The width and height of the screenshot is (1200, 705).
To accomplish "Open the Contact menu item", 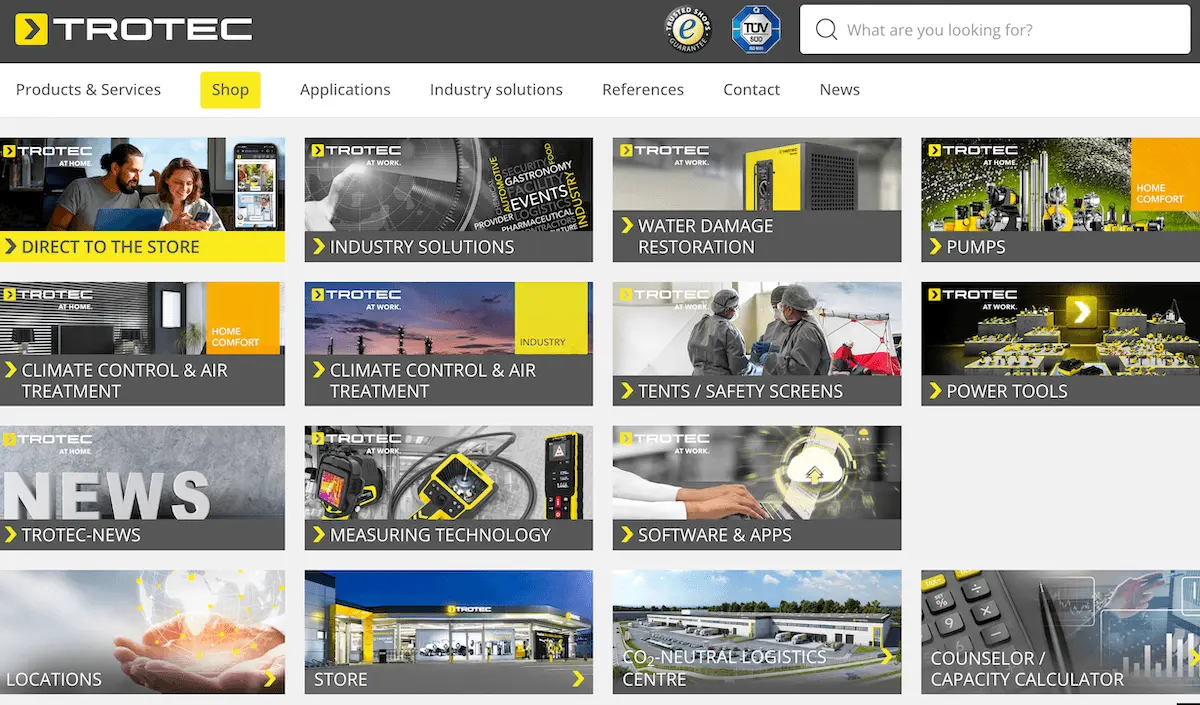I will 751,90.
